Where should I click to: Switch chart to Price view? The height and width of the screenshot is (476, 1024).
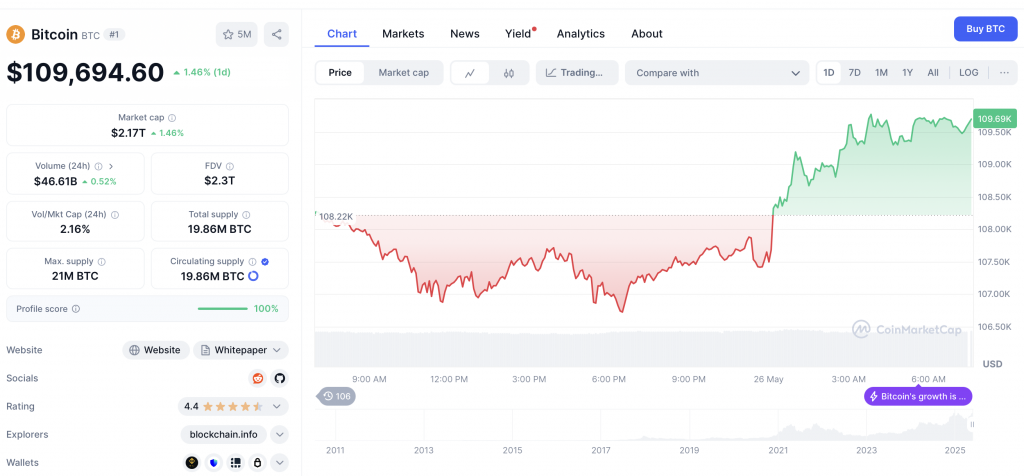(340, 73)
